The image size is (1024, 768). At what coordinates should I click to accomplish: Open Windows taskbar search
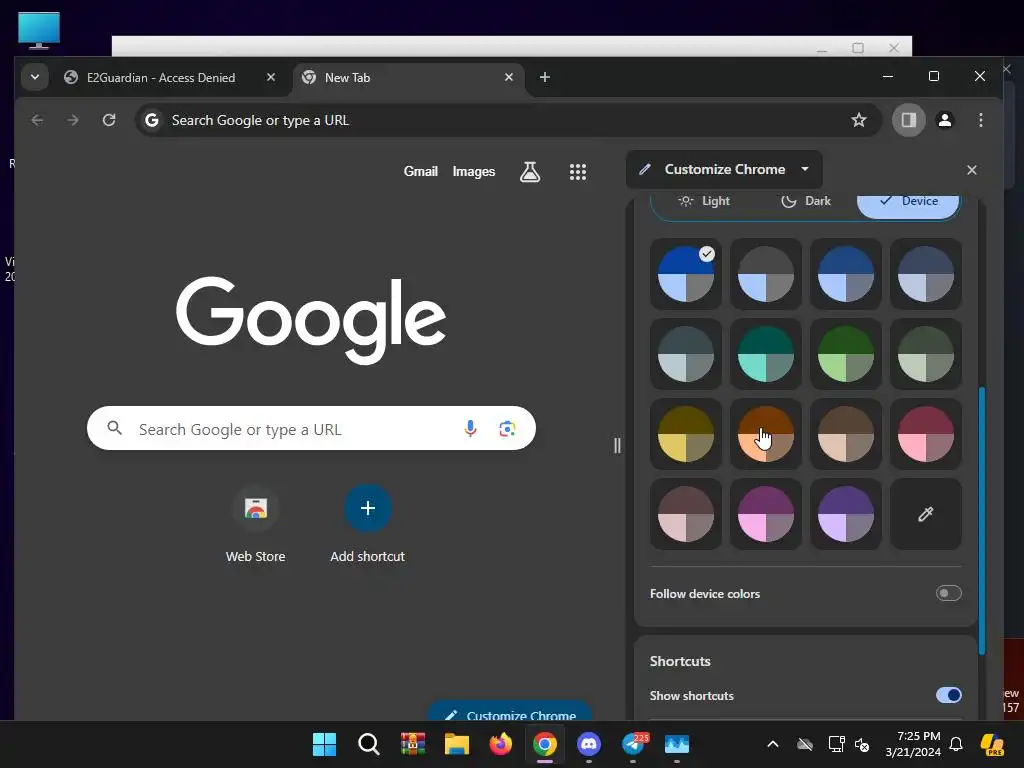tap(369, 744)
